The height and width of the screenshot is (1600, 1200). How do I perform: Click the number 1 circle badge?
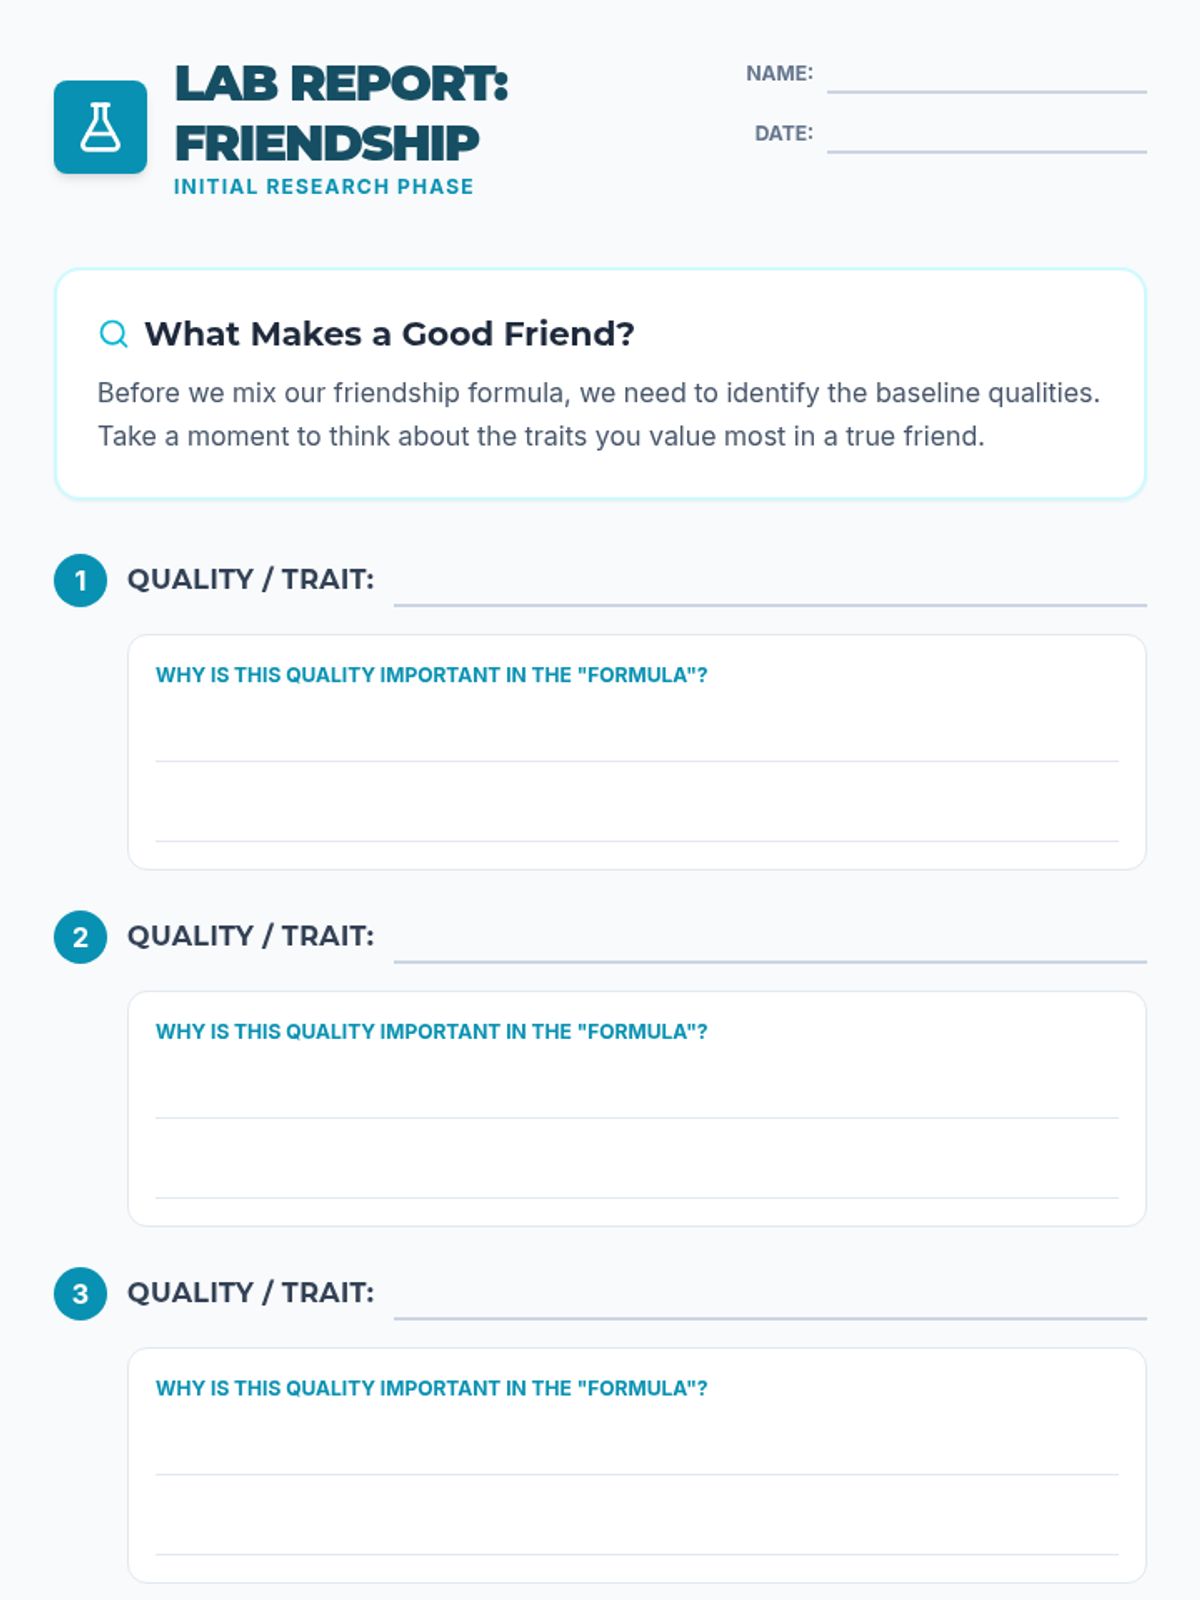point(80,580)
